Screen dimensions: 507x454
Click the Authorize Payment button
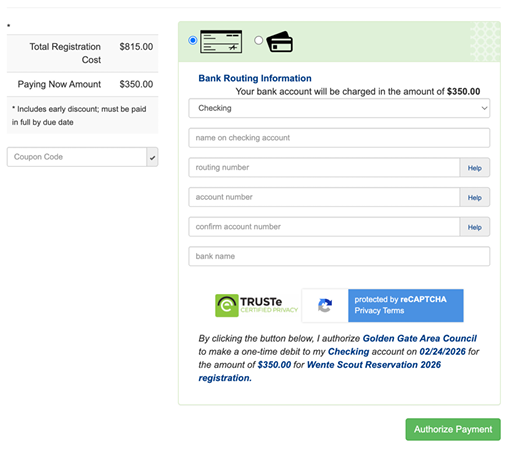click(x=453, y=429)
